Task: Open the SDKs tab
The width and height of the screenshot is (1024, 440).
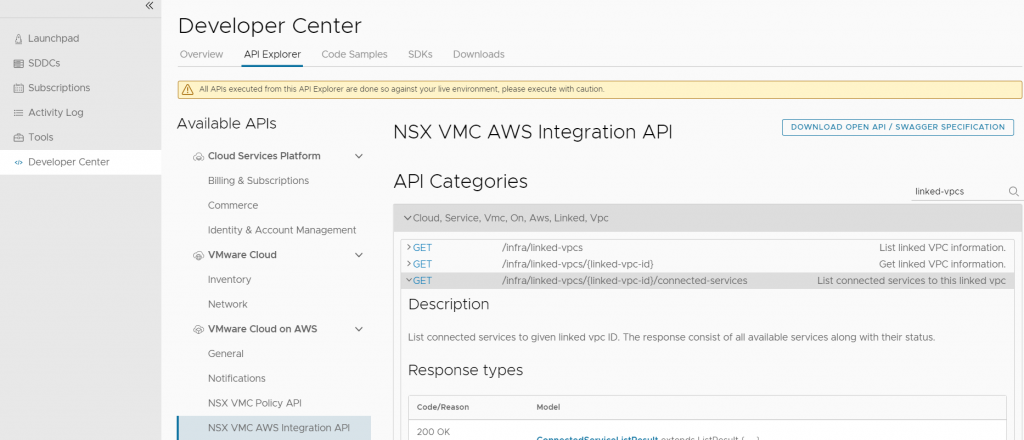Action: click(420, 54)
